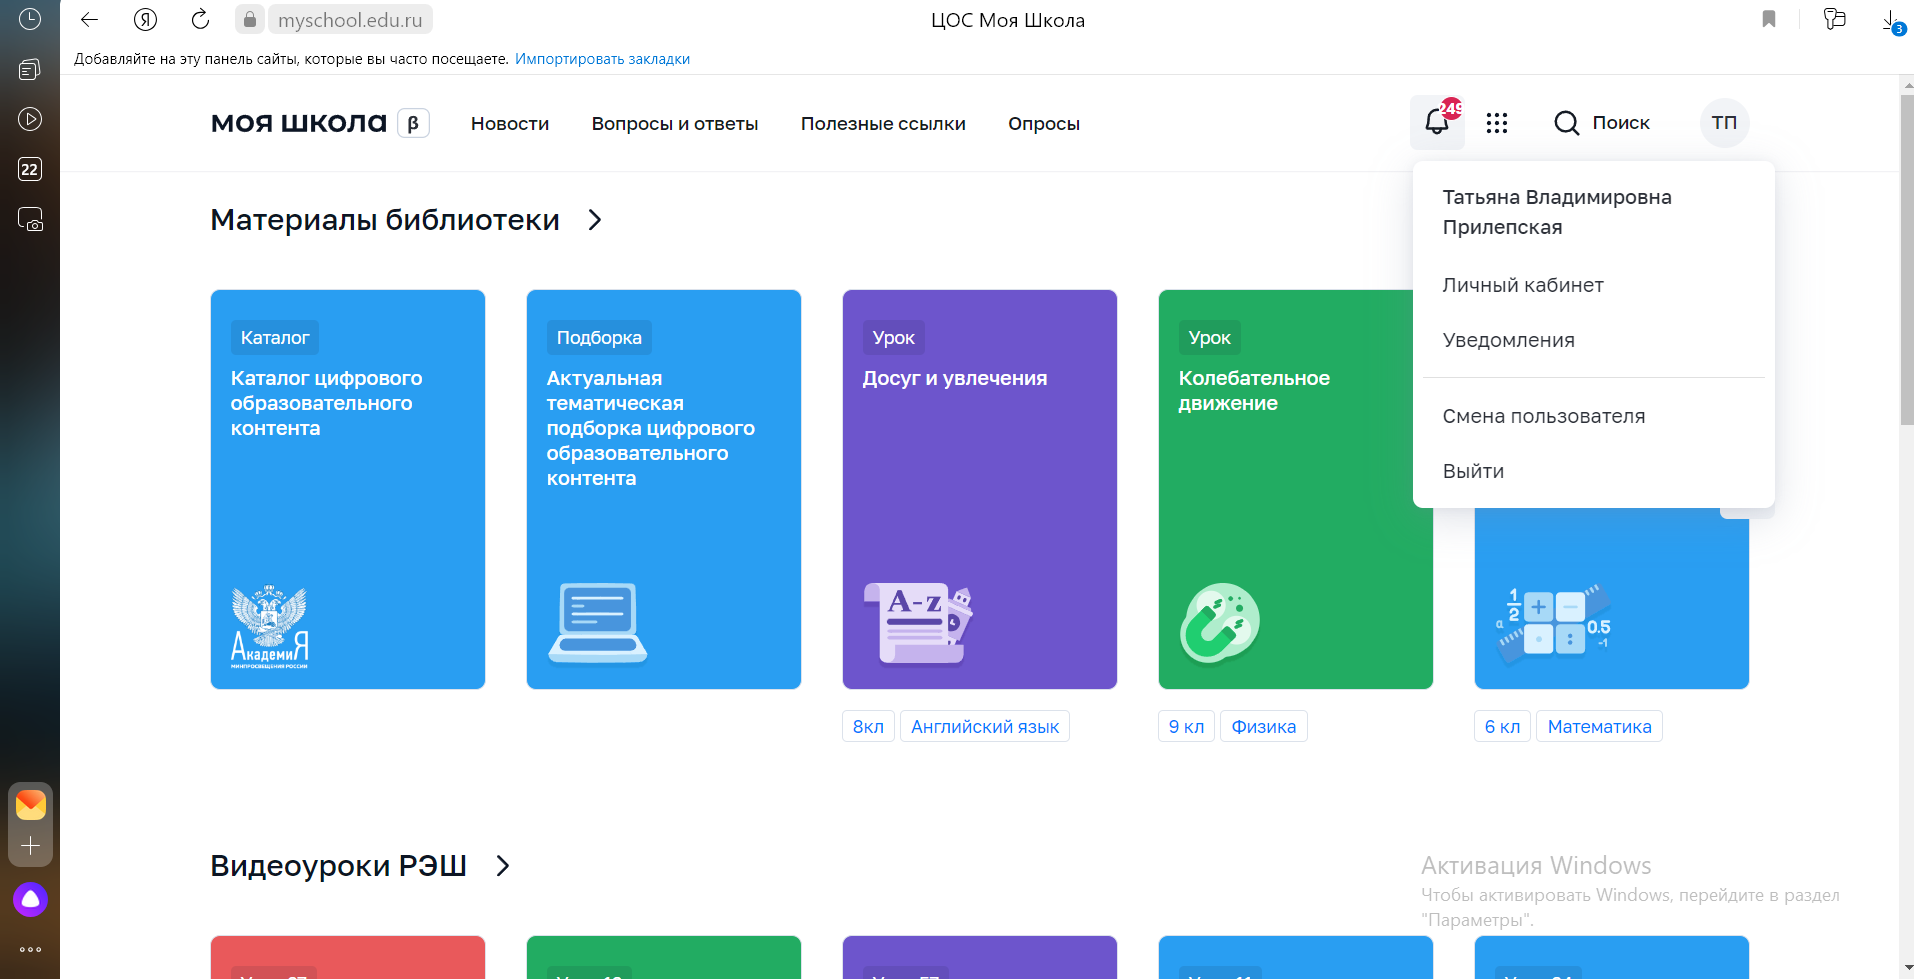Click the myschool.edu.ru address bar

coord(350,20)
